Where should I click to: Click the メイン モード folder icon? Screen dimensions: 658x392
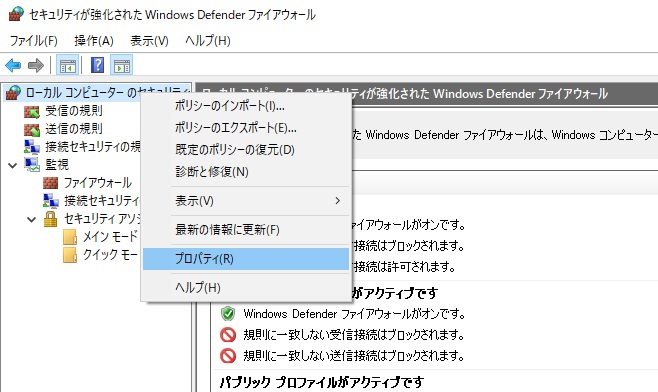(x=70, y=237)
